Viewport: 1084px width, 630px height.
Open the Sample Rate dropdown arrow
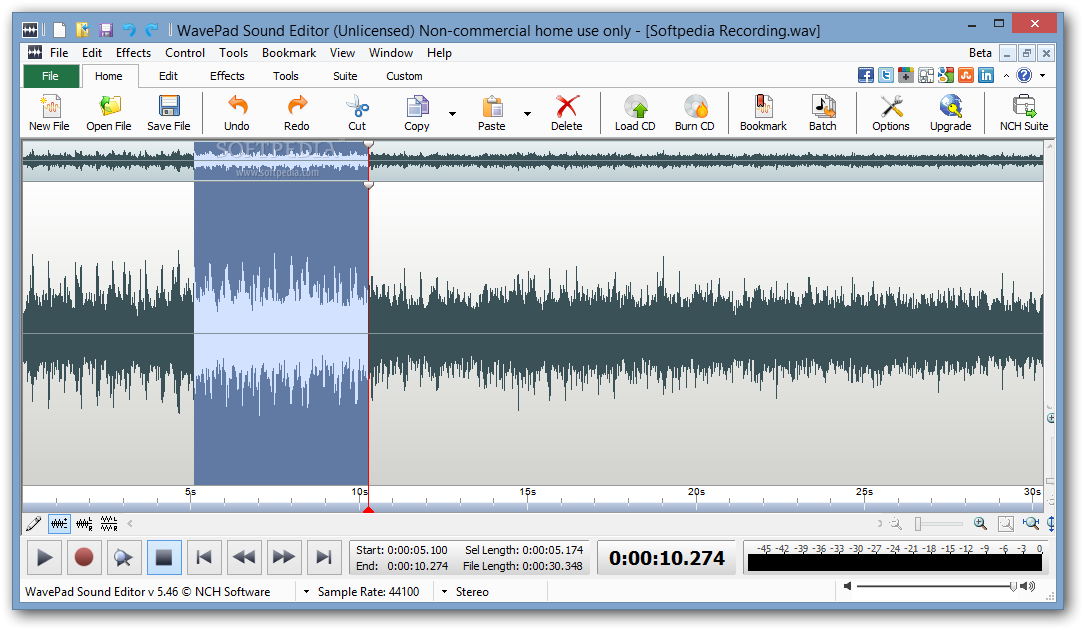click(x=306, y=591)
